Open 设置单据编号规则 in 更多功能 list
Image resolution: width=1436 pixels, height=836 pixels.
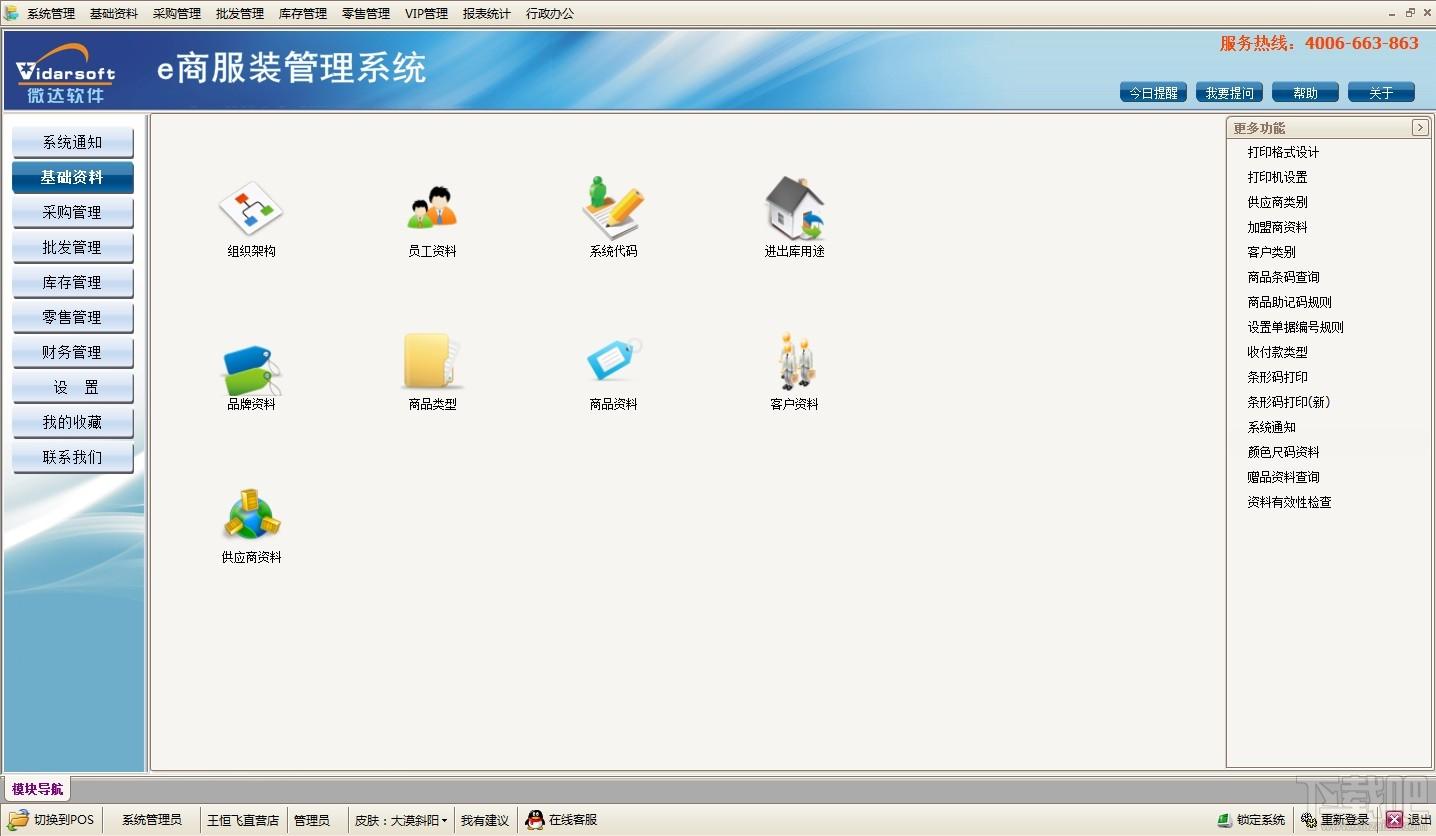pos(1295,327)
